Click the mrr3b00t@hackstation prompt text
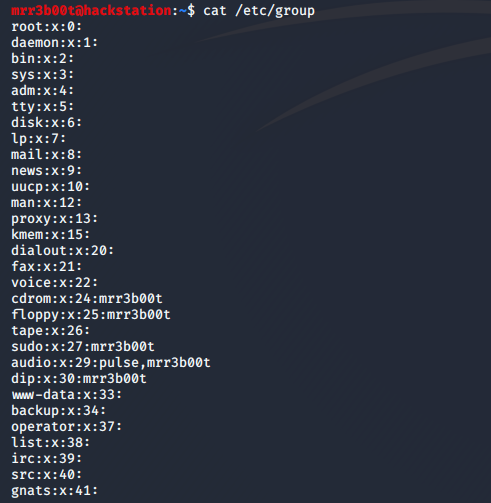Image resolution: width=491 pixels, height=503 pixels. click(91, 11)
